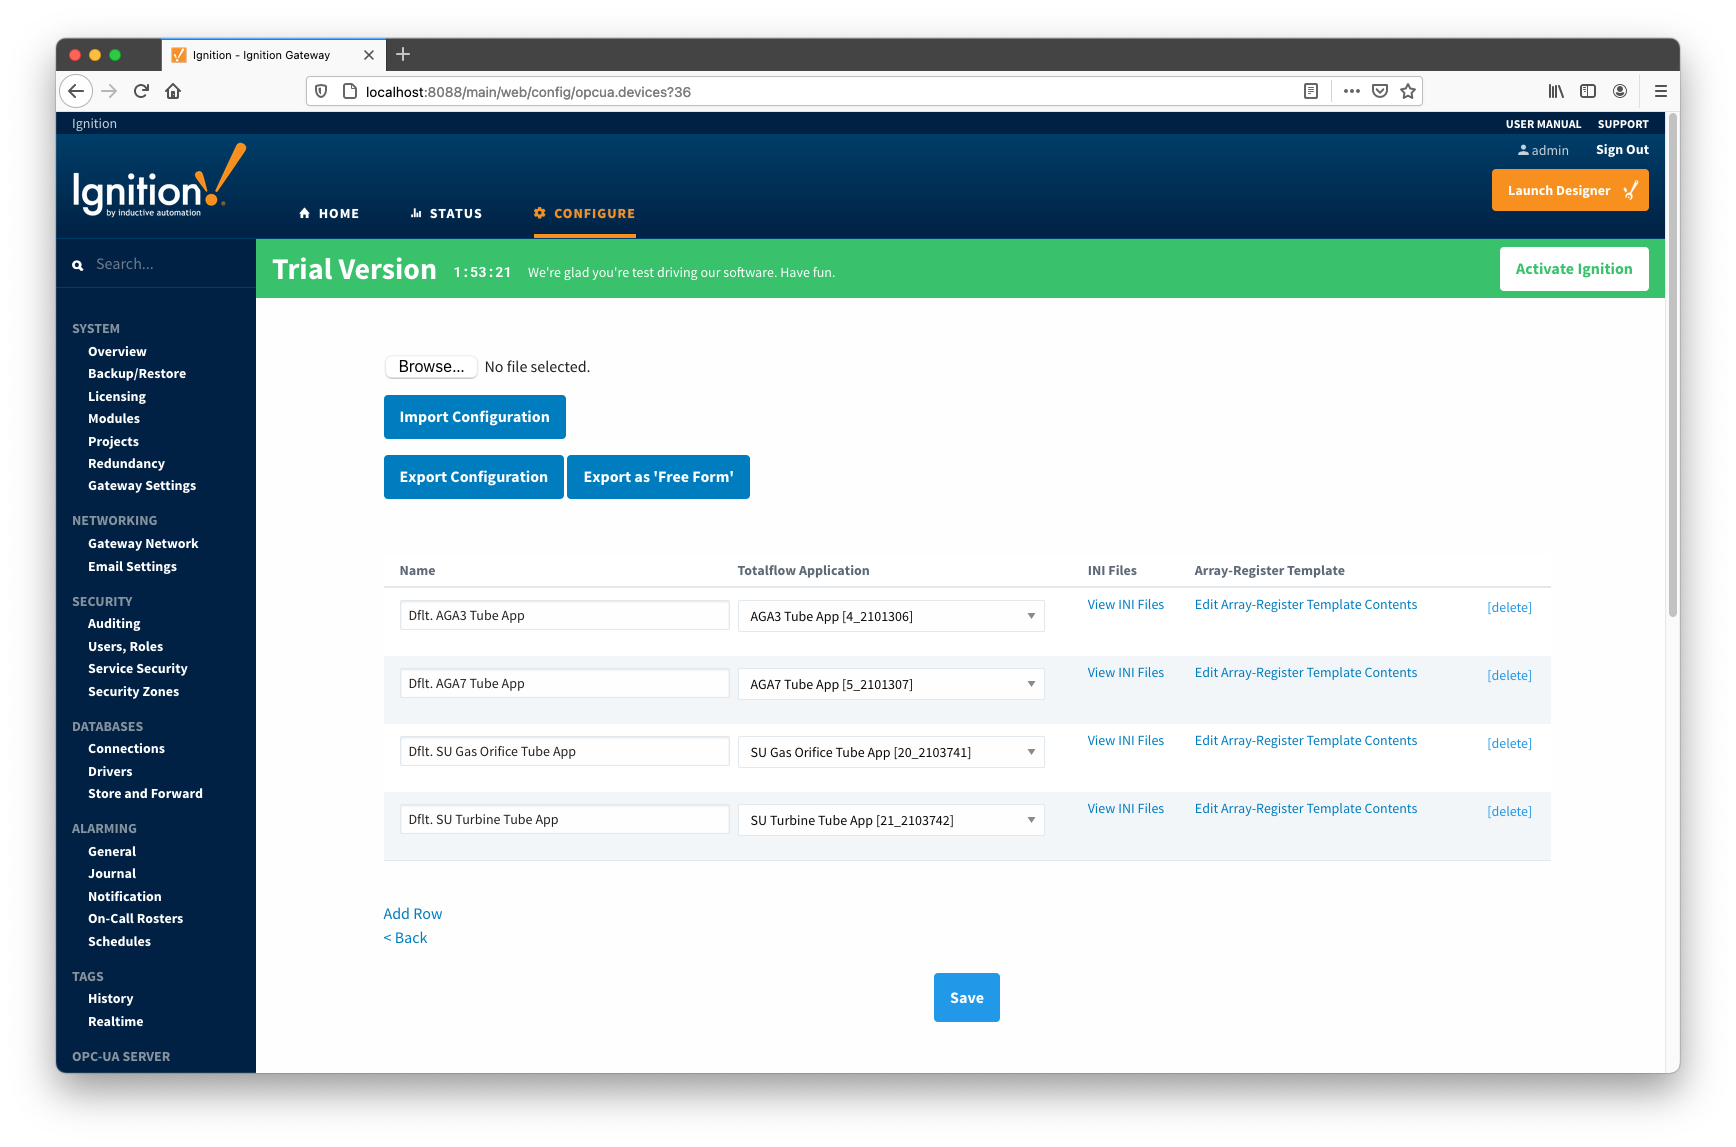Image resolution: width=1736 pixels, height=1147 pixels.
Task: Open SU Gas Orifice Tube App dropdown
Action: pos(891,752)
